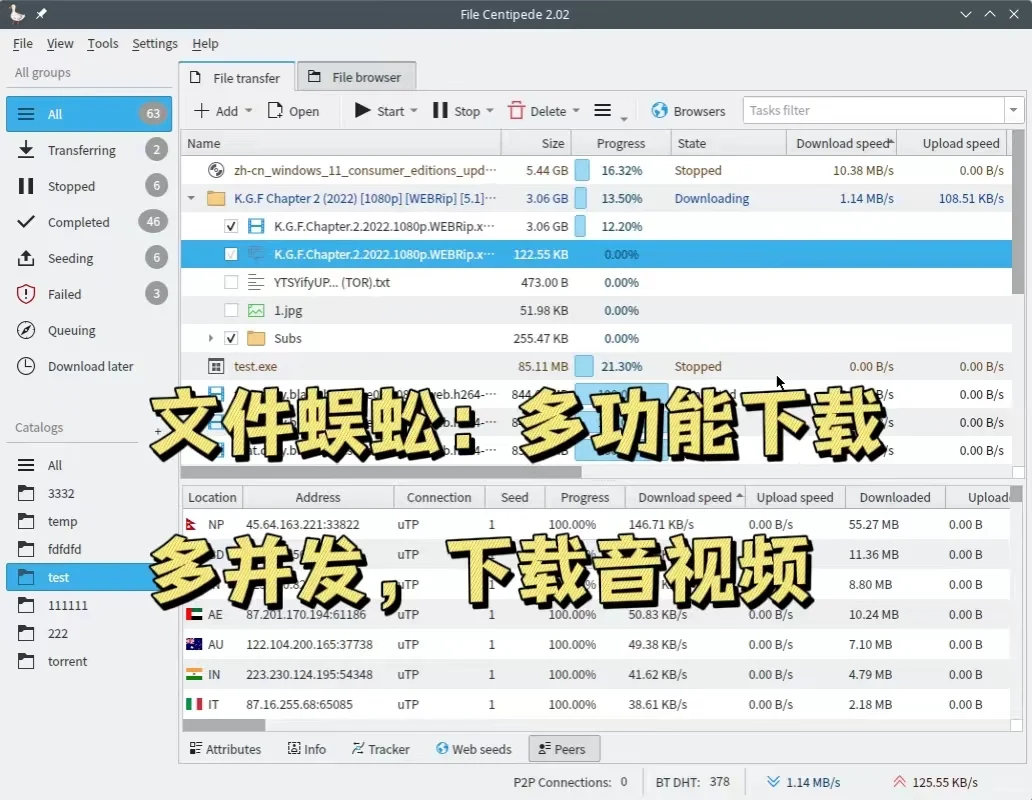Switch to the File browser tab
1032x800 pixels.
click(x=356, y=76)
